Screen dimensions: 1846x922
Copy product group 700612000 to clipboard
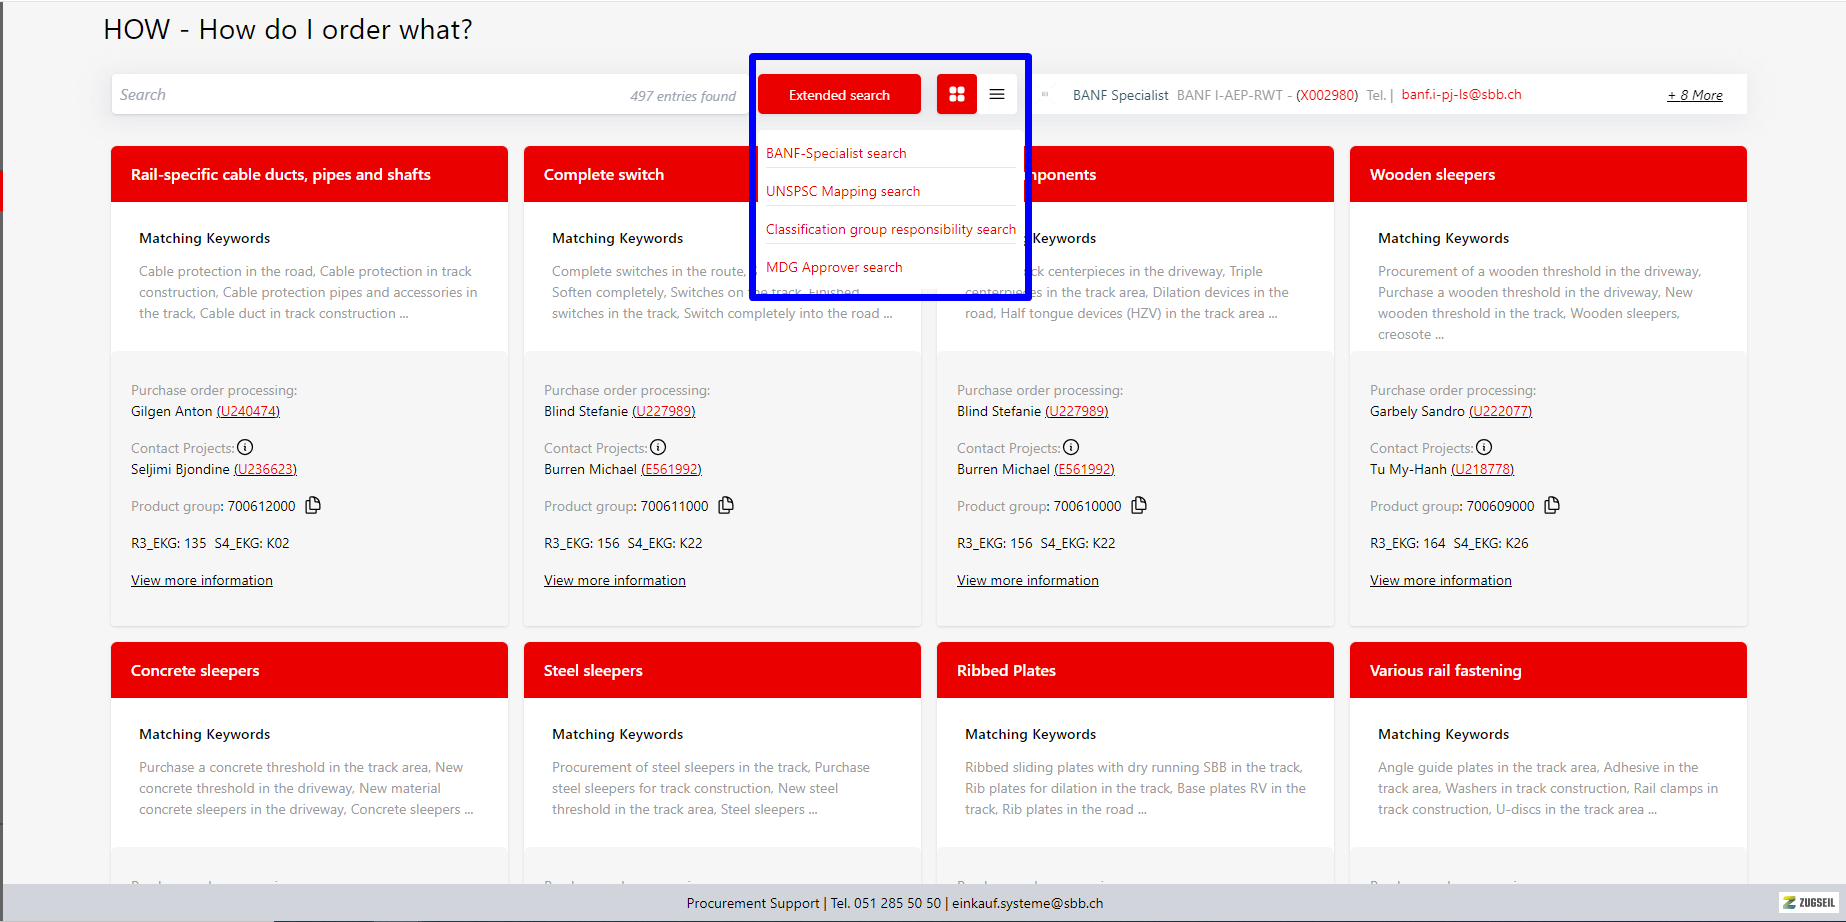[x=313, y=505]
